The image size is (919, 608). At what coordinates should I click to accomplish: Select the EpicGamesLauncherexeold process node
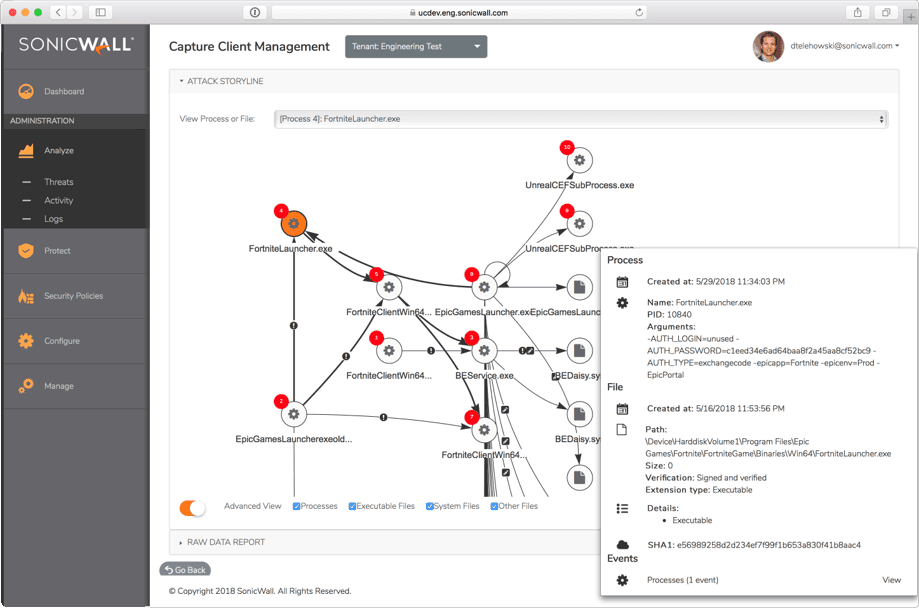click(293, 414)
